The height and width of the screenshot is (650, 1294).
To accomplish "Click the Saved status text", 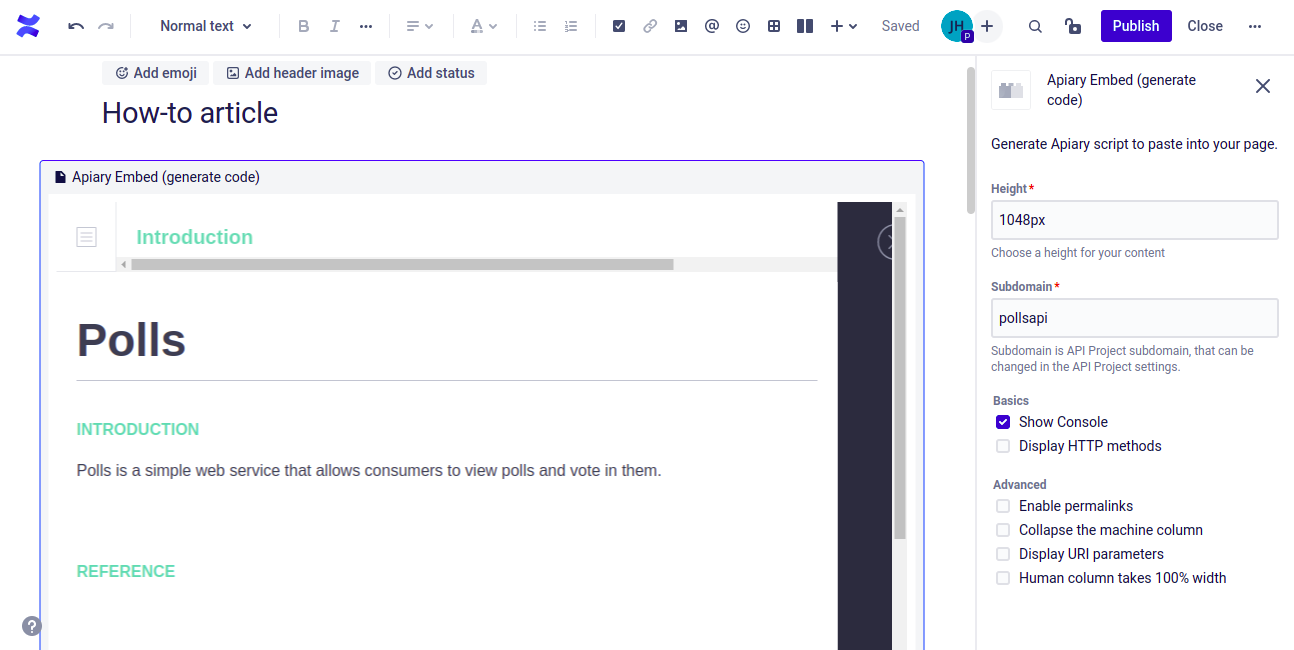I will pos(900,27).
